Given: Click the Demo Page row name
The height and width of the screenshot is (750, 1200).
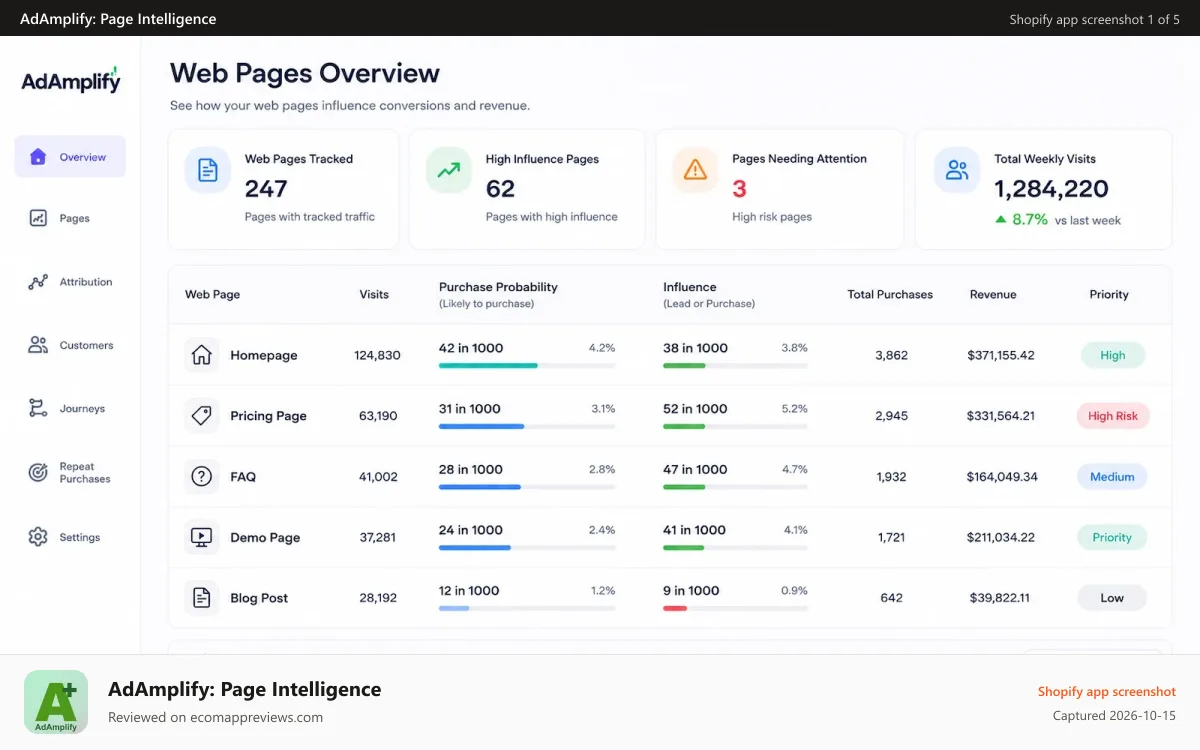Looking at the screenshot, I should [x=265, y=537].
